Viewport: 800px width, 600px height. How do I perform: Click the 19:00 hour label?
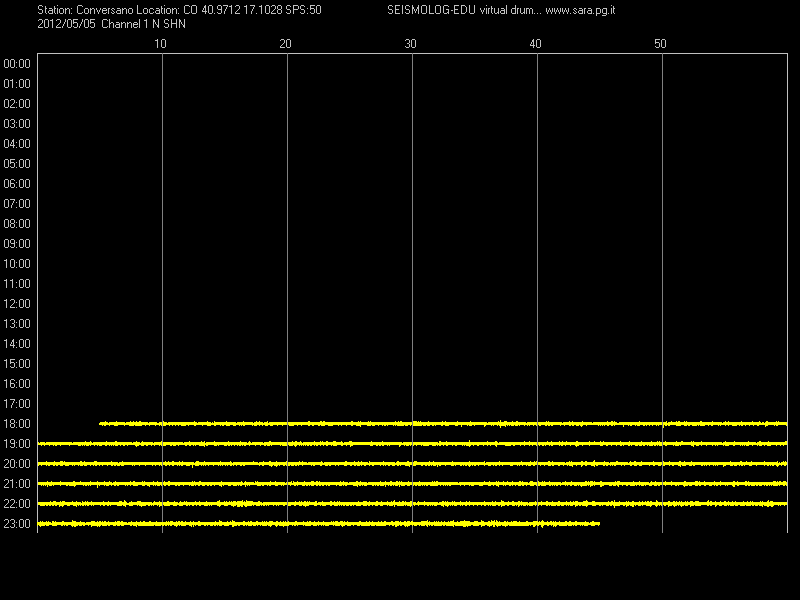tap(17, 444)
